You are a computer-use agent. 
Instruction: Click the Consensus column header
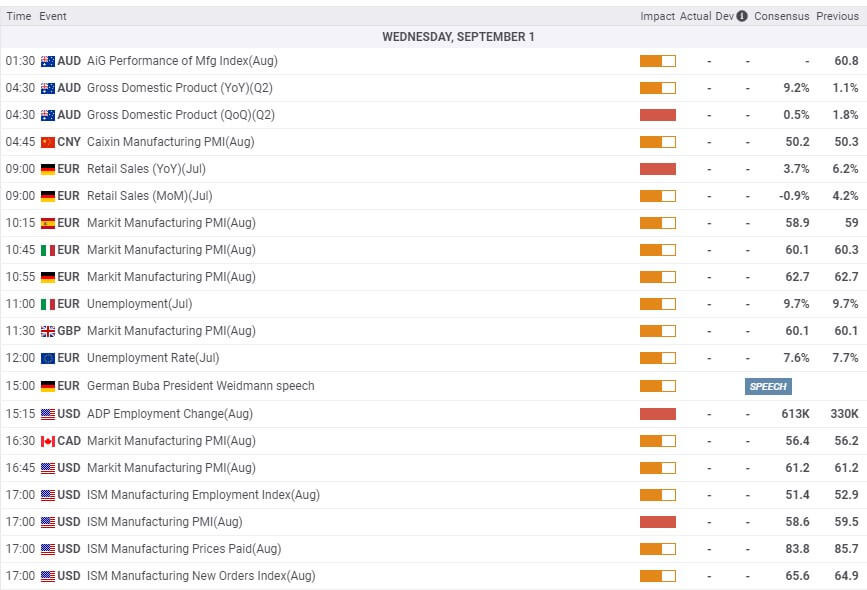[781, 16]
